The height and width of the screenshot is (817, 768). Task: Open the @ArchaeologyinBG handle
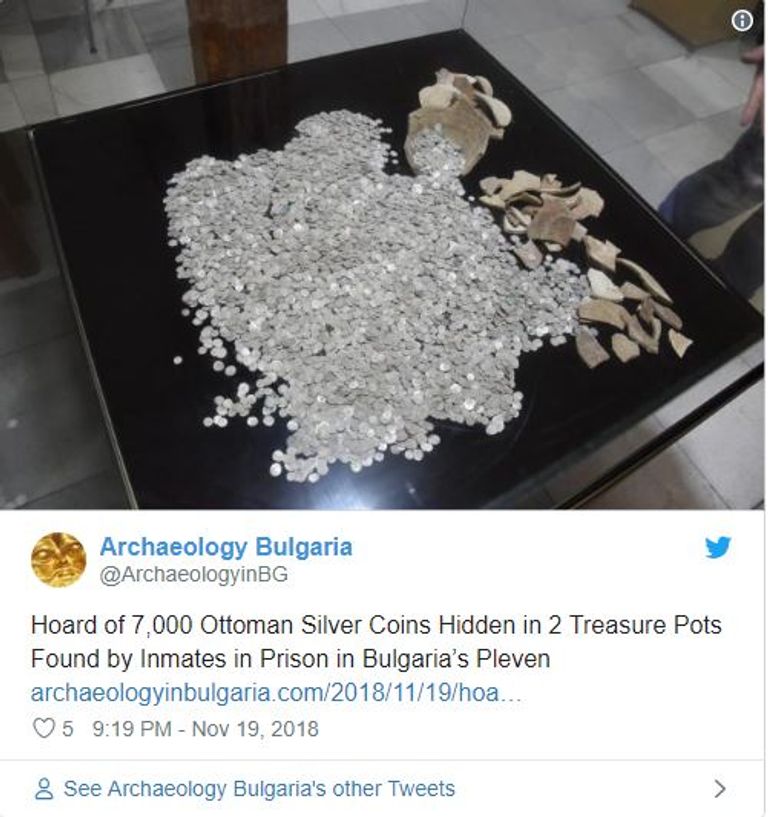click(x=194, y=575)
